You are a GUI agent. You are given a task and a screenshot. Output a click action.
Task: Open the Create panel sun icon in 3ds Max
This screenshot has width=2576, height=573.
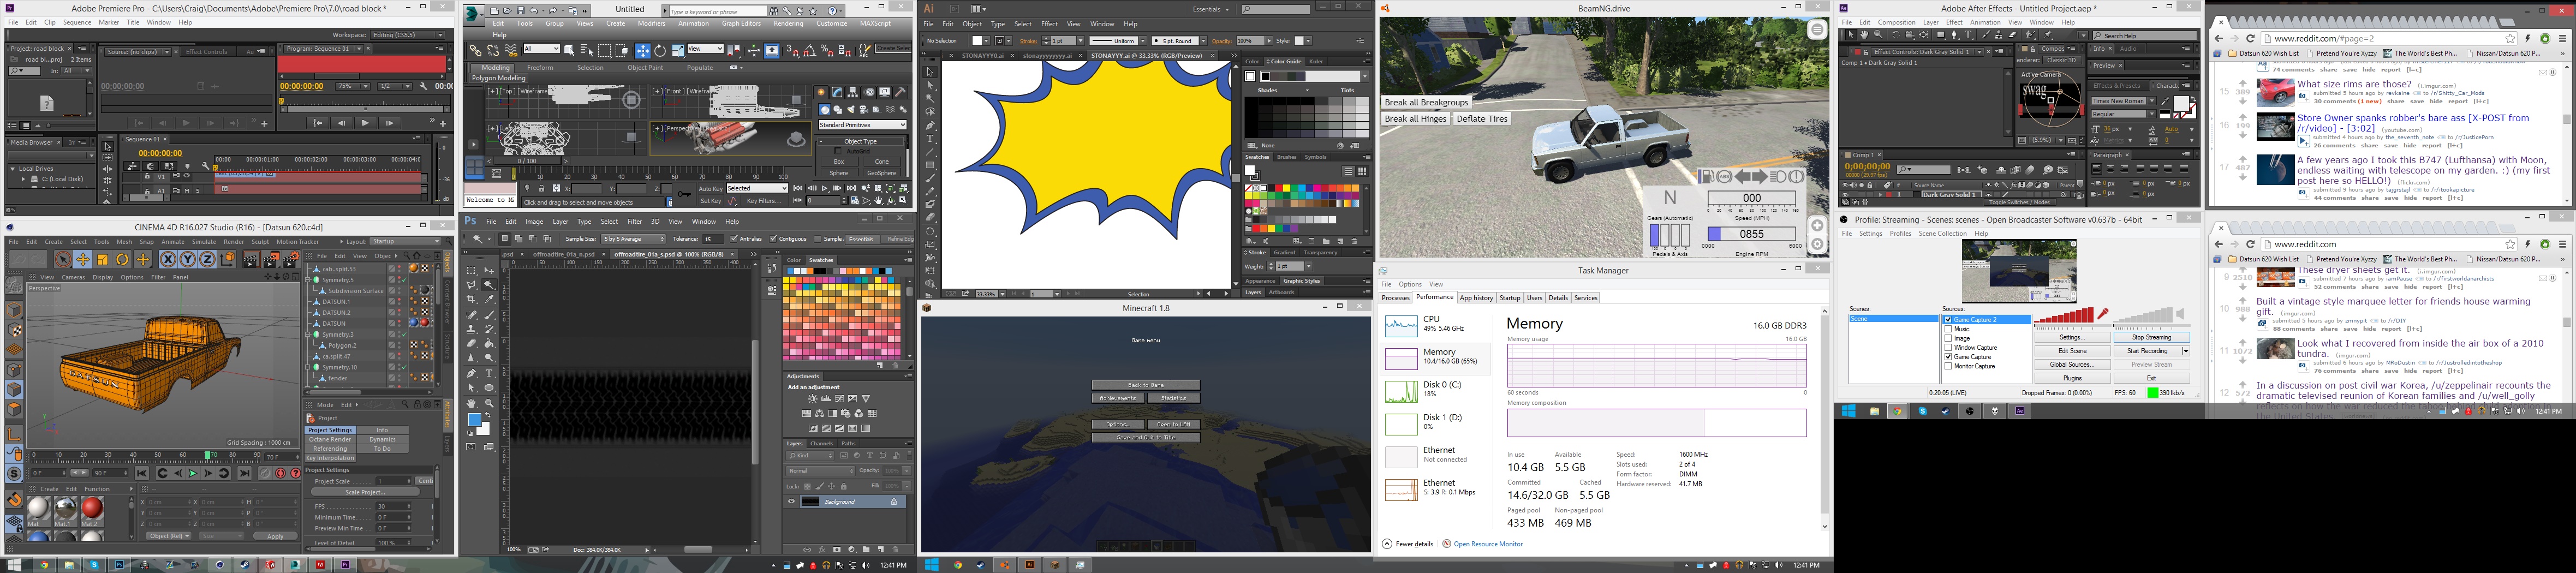(x=820, y=92)
